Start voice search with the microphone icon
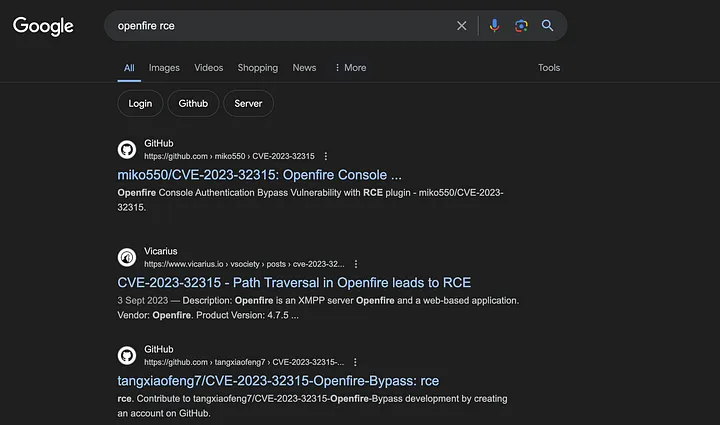The width and height of the screenshot is (720, 425). point(494,26)
